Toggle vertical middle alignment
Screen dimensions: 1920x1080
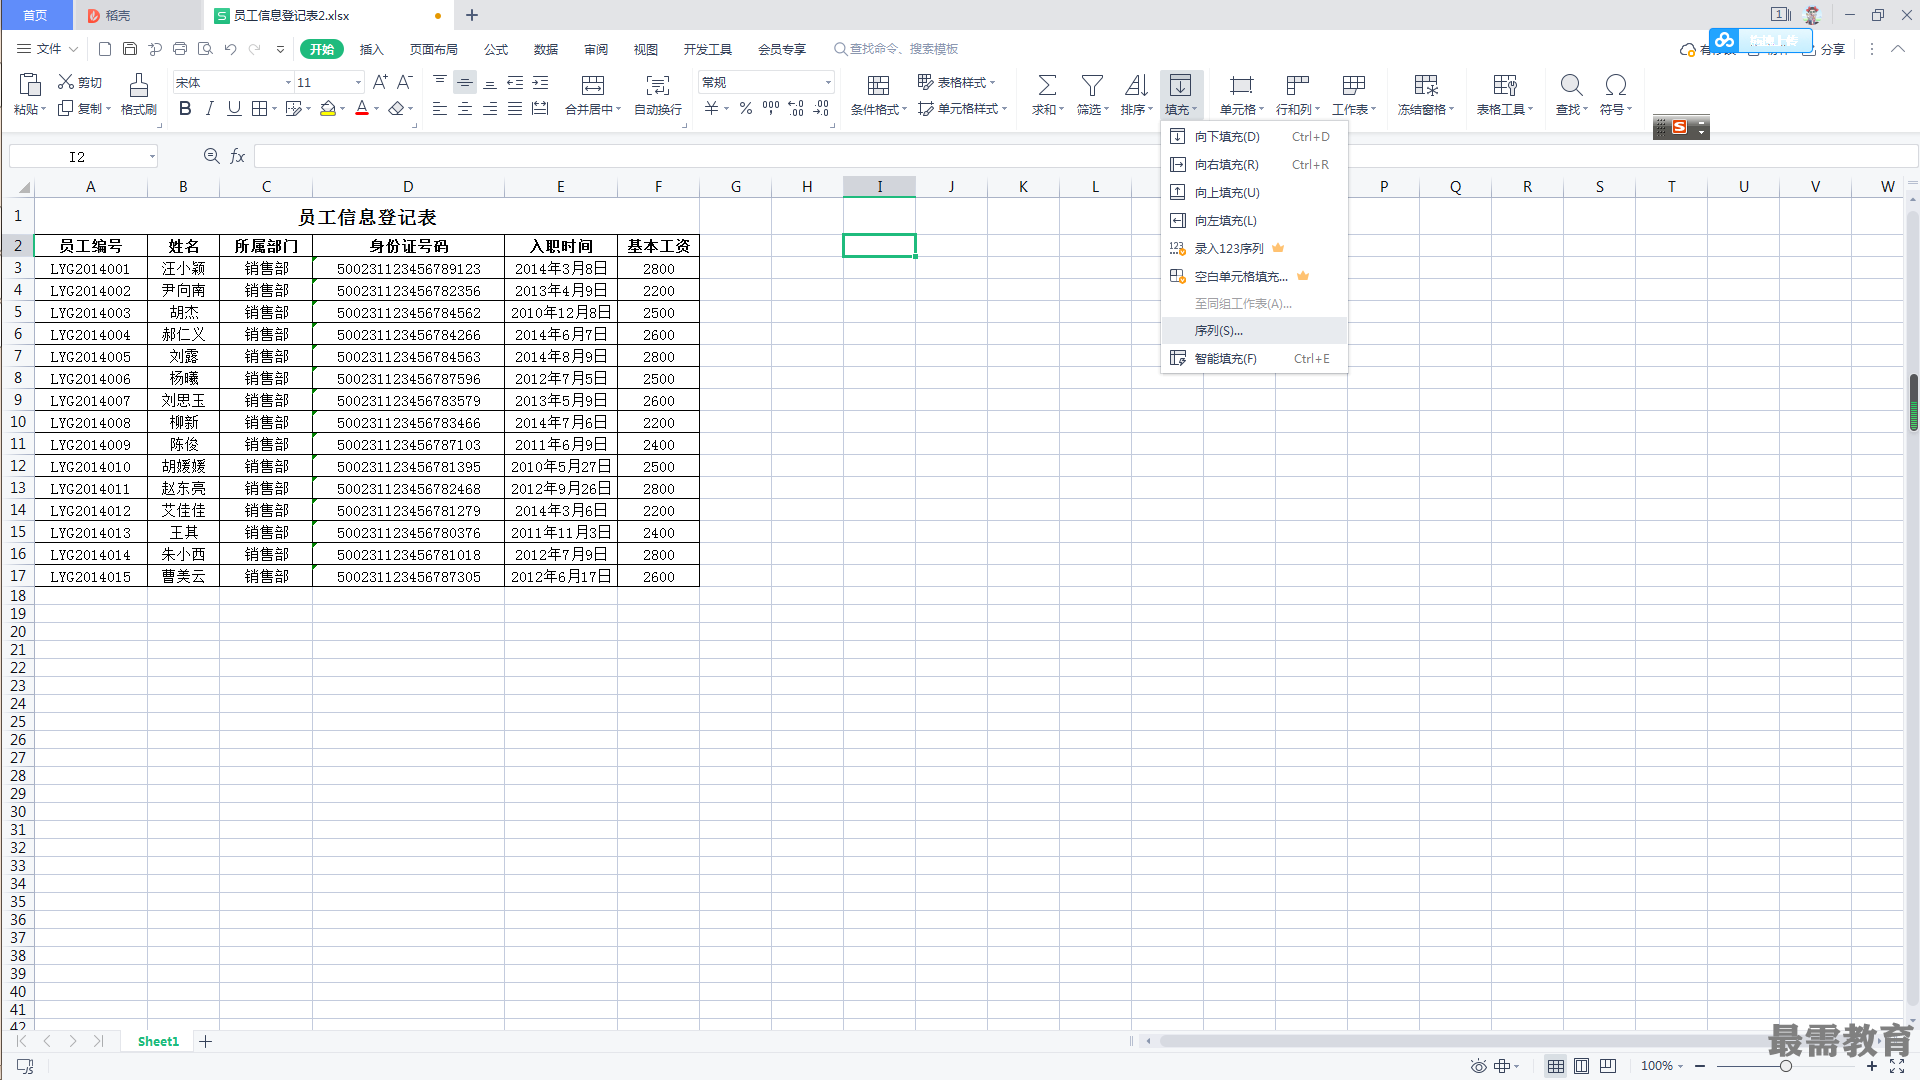[x=465, y=82]
